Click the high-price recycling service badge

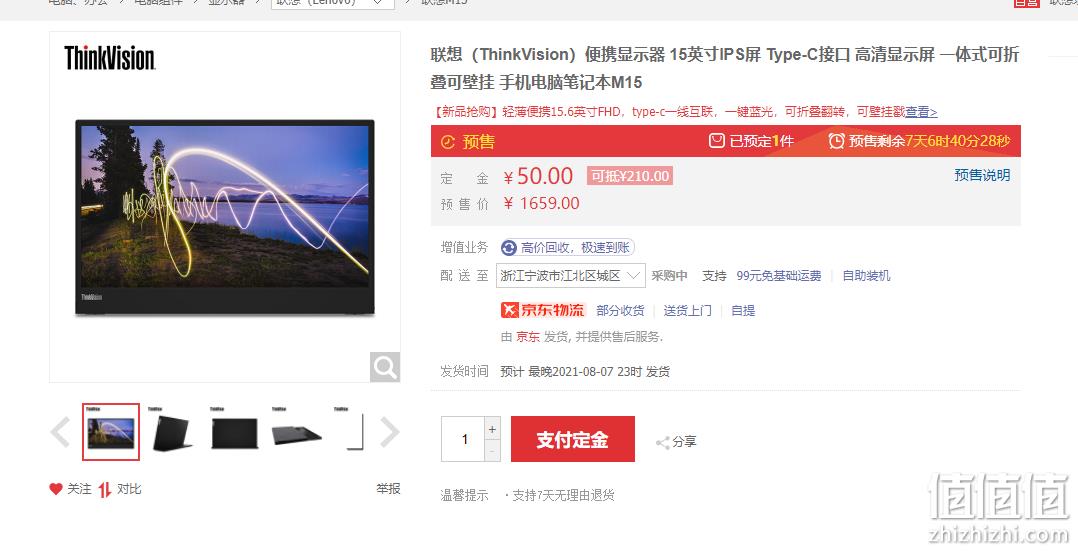click(x=567, y=247)
